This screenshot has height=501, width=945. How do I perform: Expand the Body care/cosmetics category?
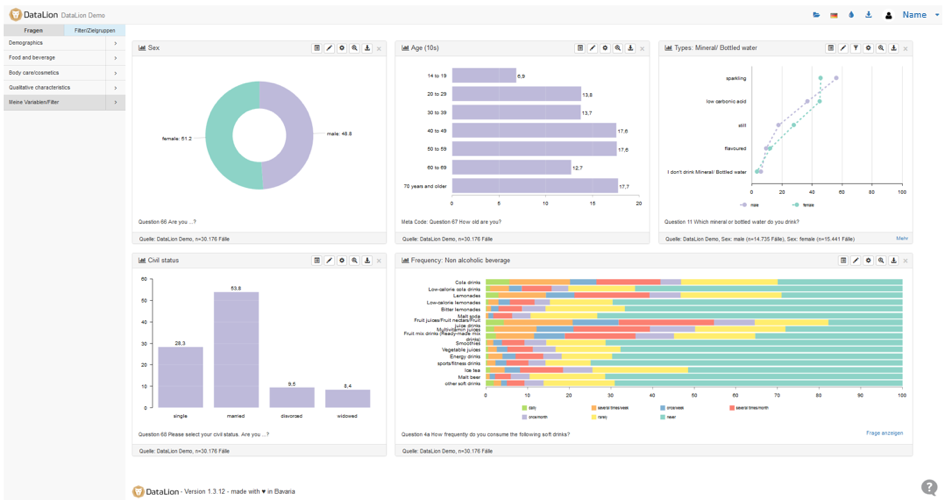(64, 73)
